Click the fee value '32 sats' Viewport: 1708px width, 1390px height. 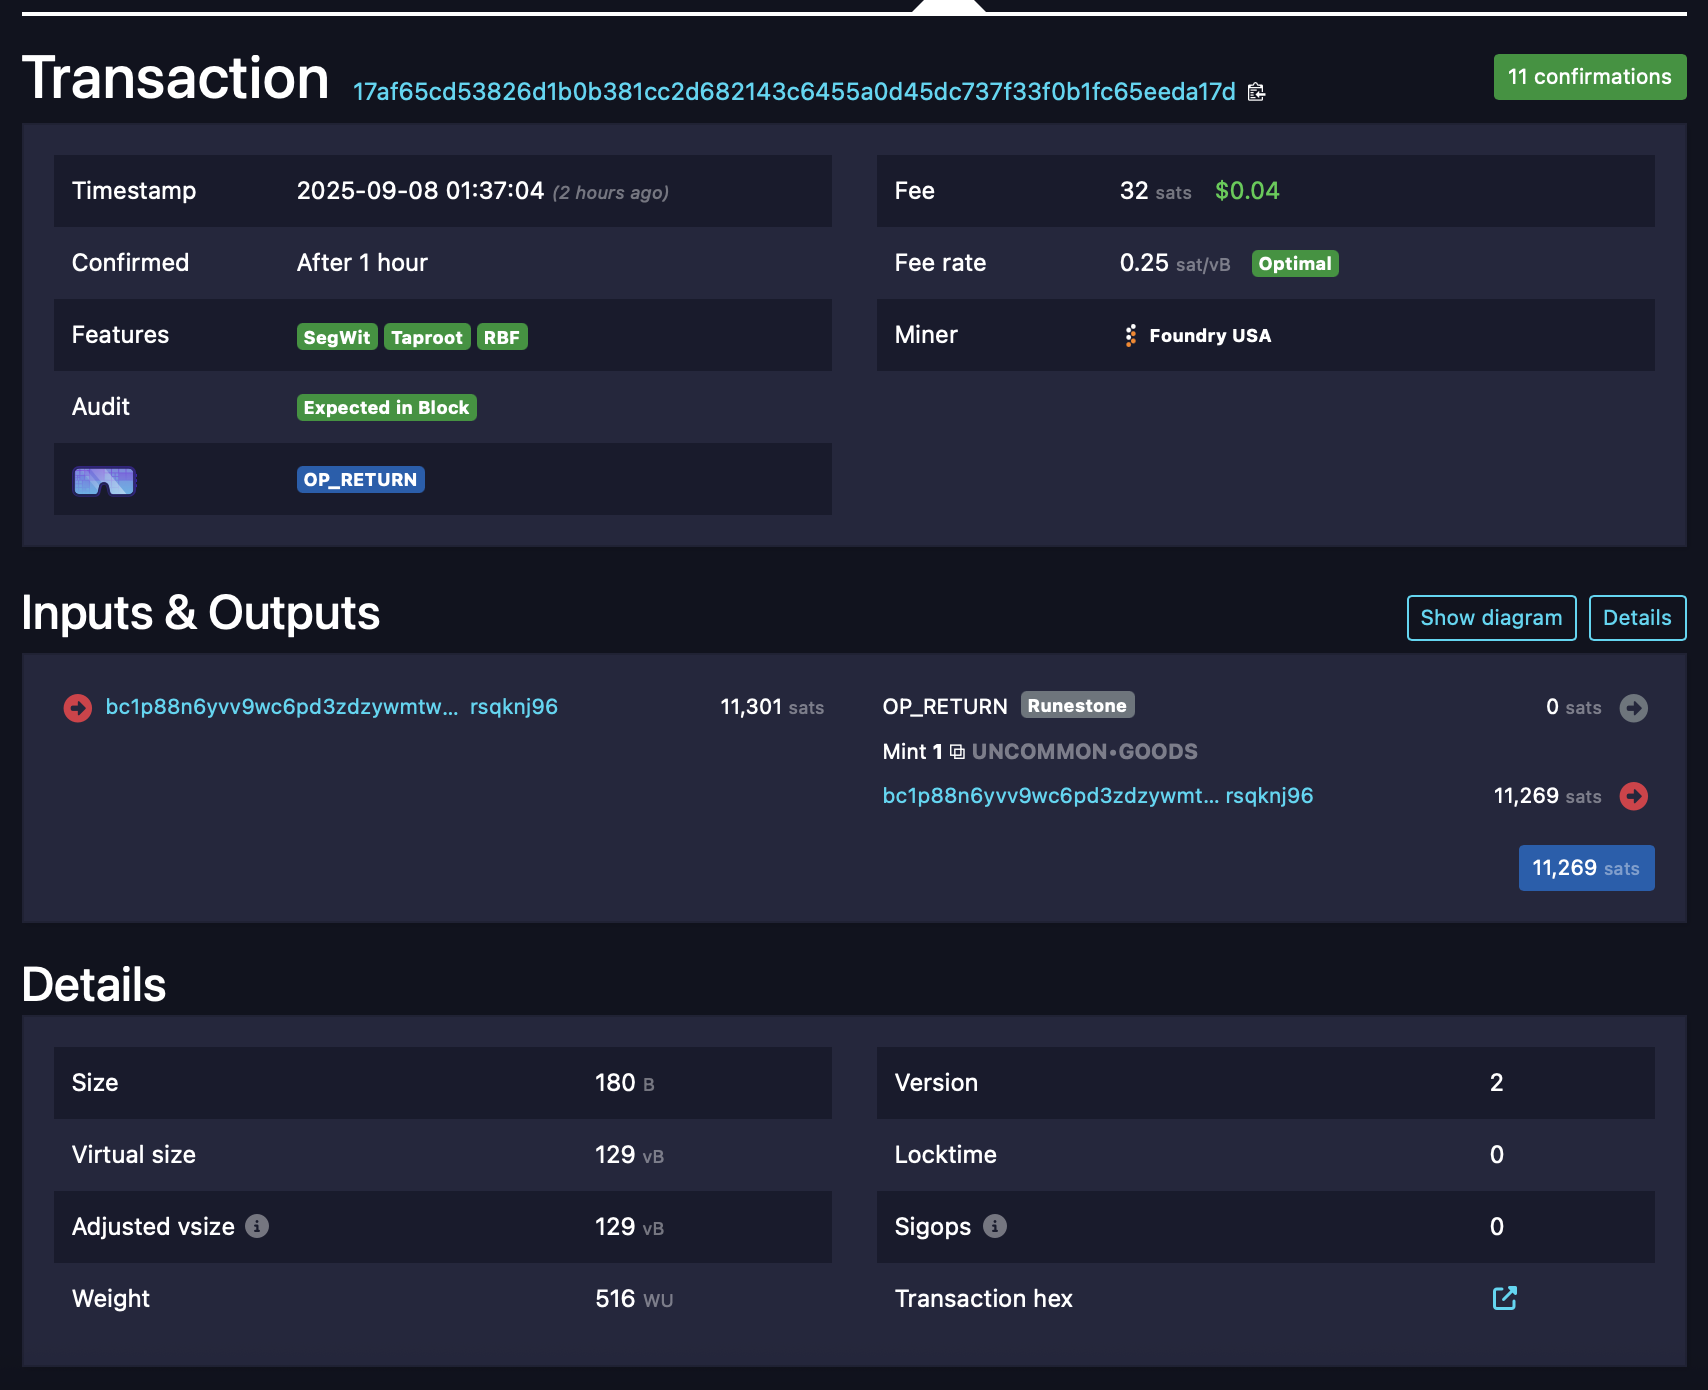[1156, 191]
